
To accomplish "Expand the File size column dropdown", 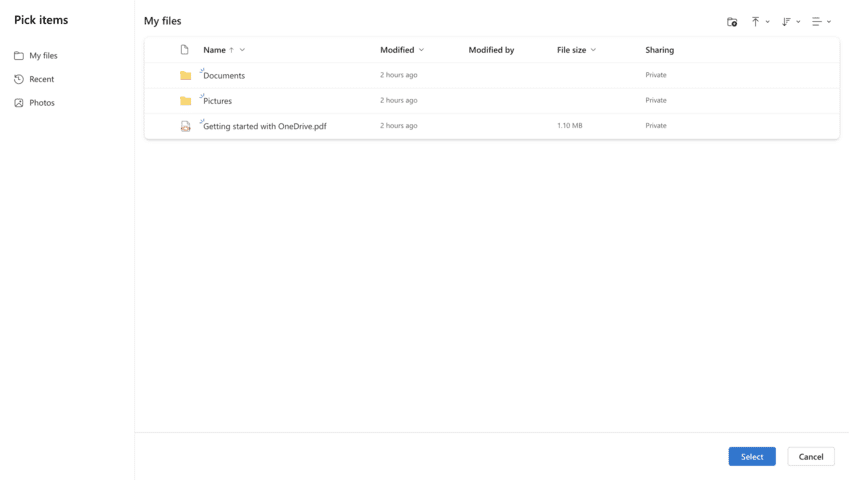I will pyautogui.click(x=593, y=50).
